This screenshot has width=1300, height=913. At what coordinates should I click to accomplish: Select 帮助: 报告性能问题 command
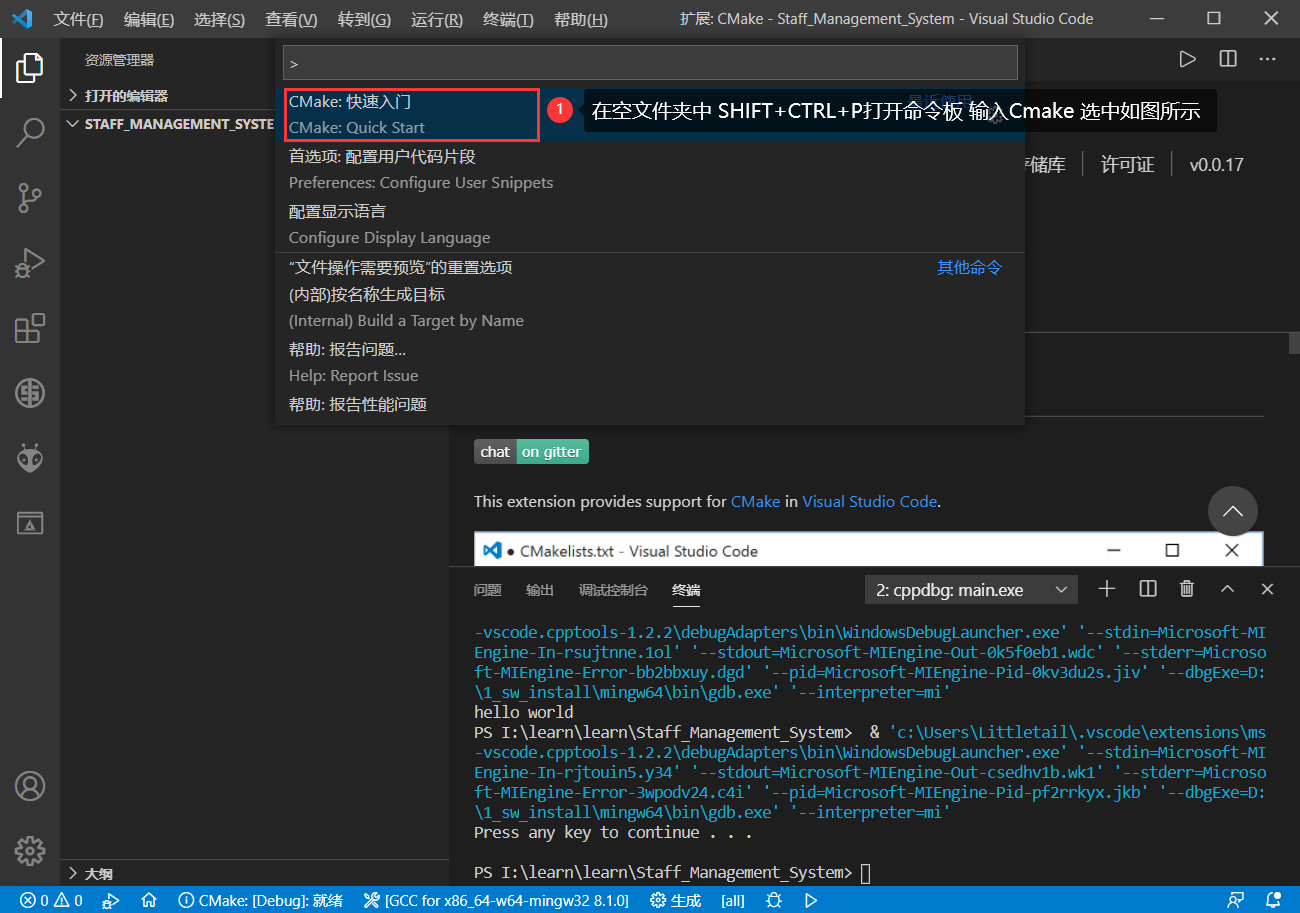point(650,404)
